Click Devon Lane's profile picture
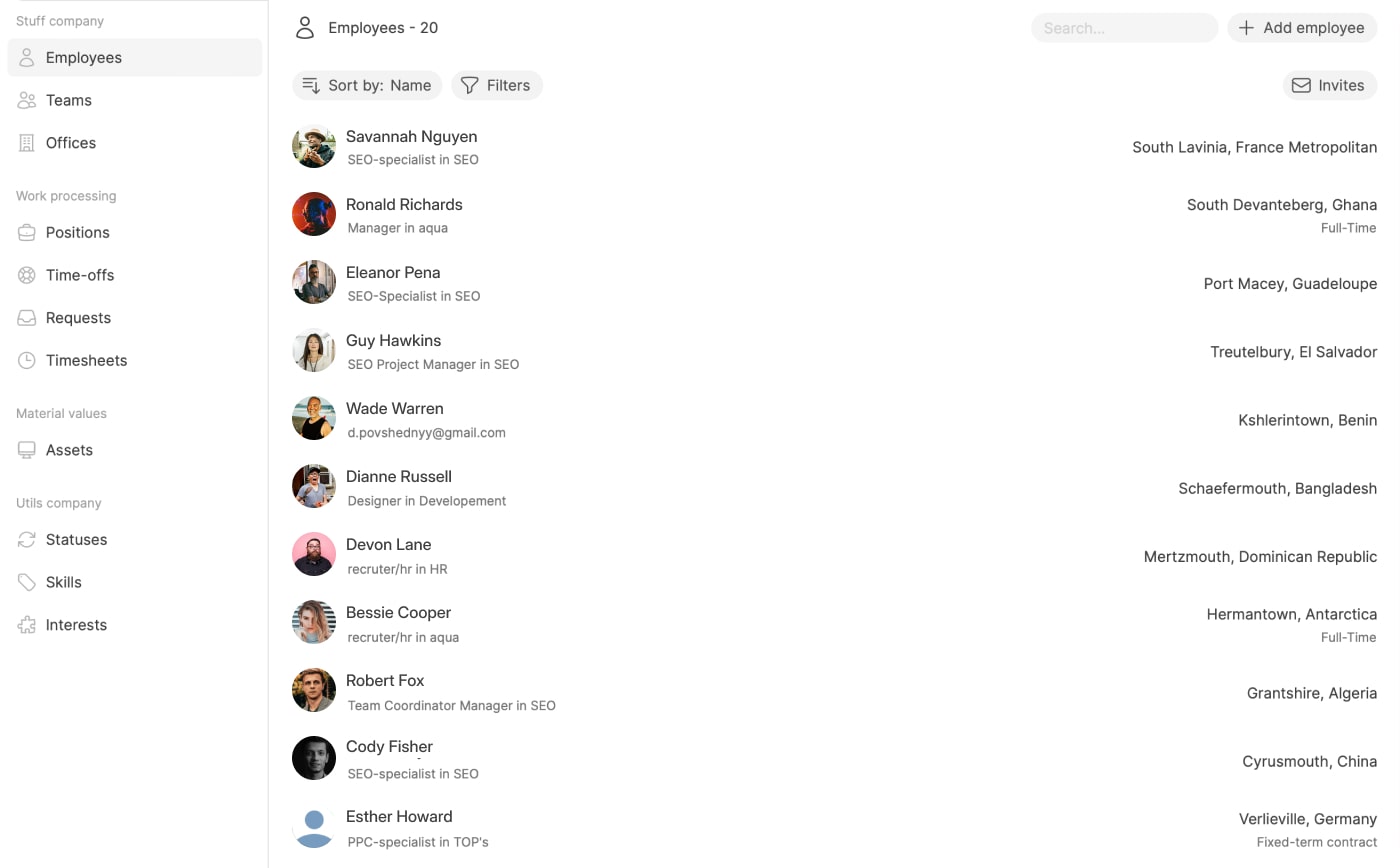Viewport: 1400px width, 868px height. tap(314, 554)
